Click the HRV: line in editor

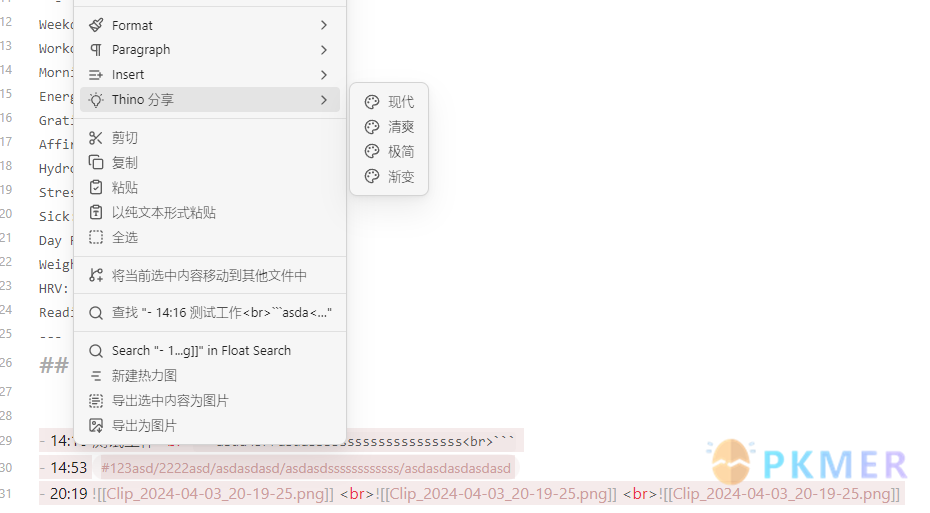click(54, 289)
